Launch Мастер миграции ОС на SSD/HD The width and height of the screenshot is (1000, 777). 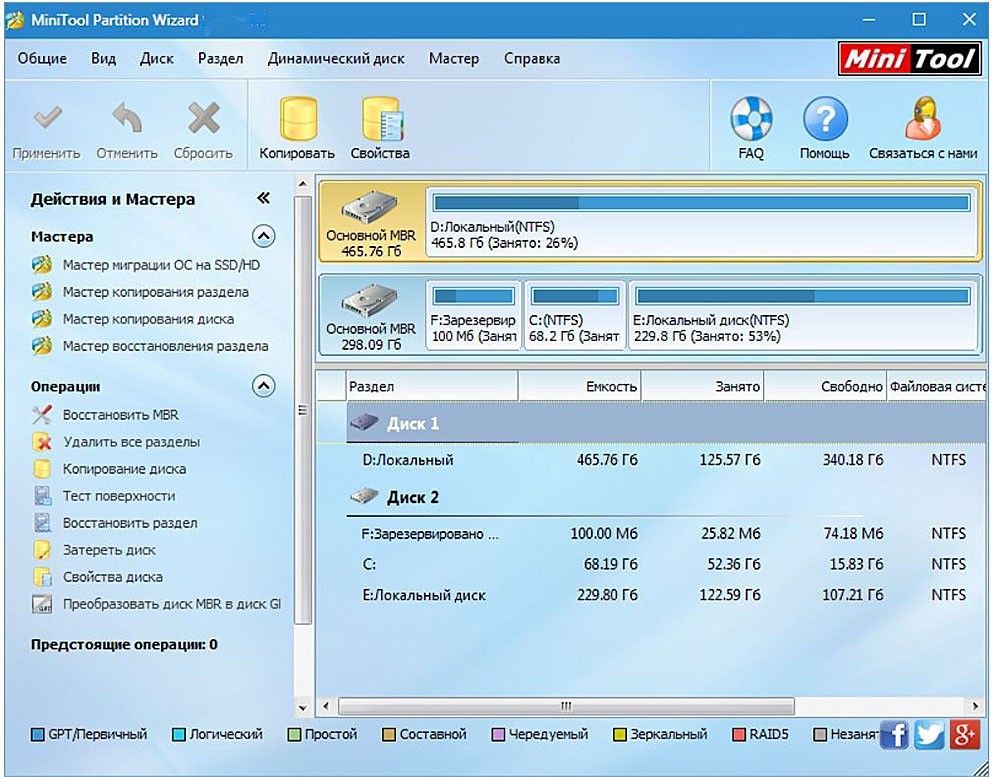pos(161,265)
